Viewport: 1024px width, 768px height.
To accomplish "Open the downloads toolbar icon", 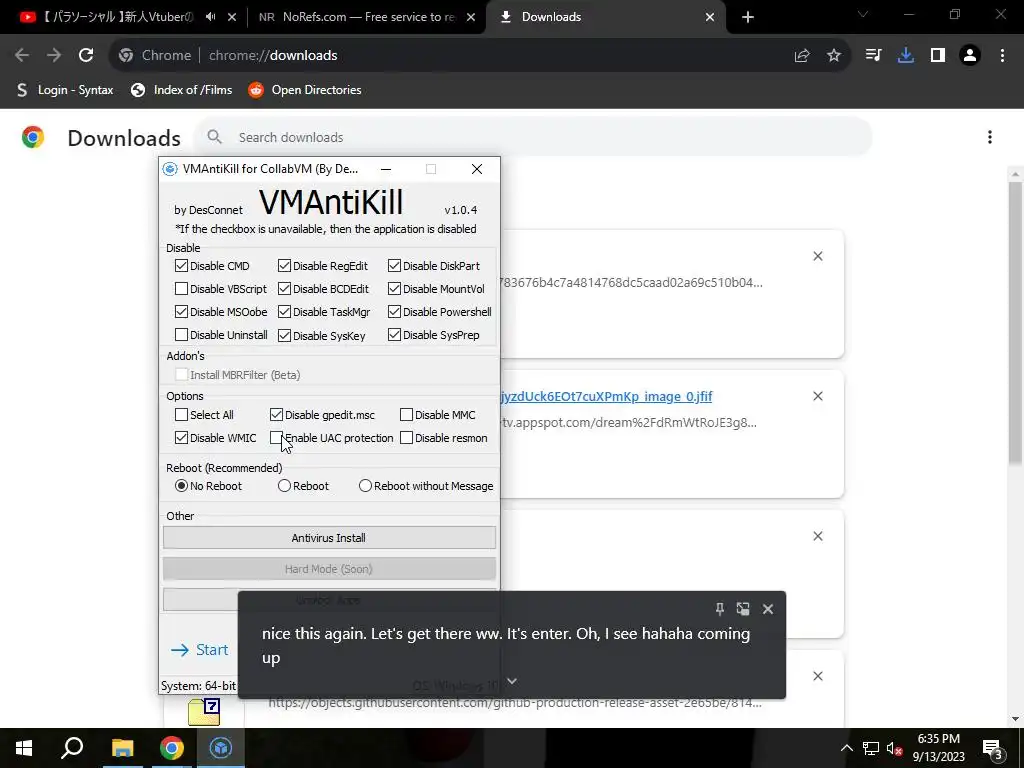I will click(905, 56).
